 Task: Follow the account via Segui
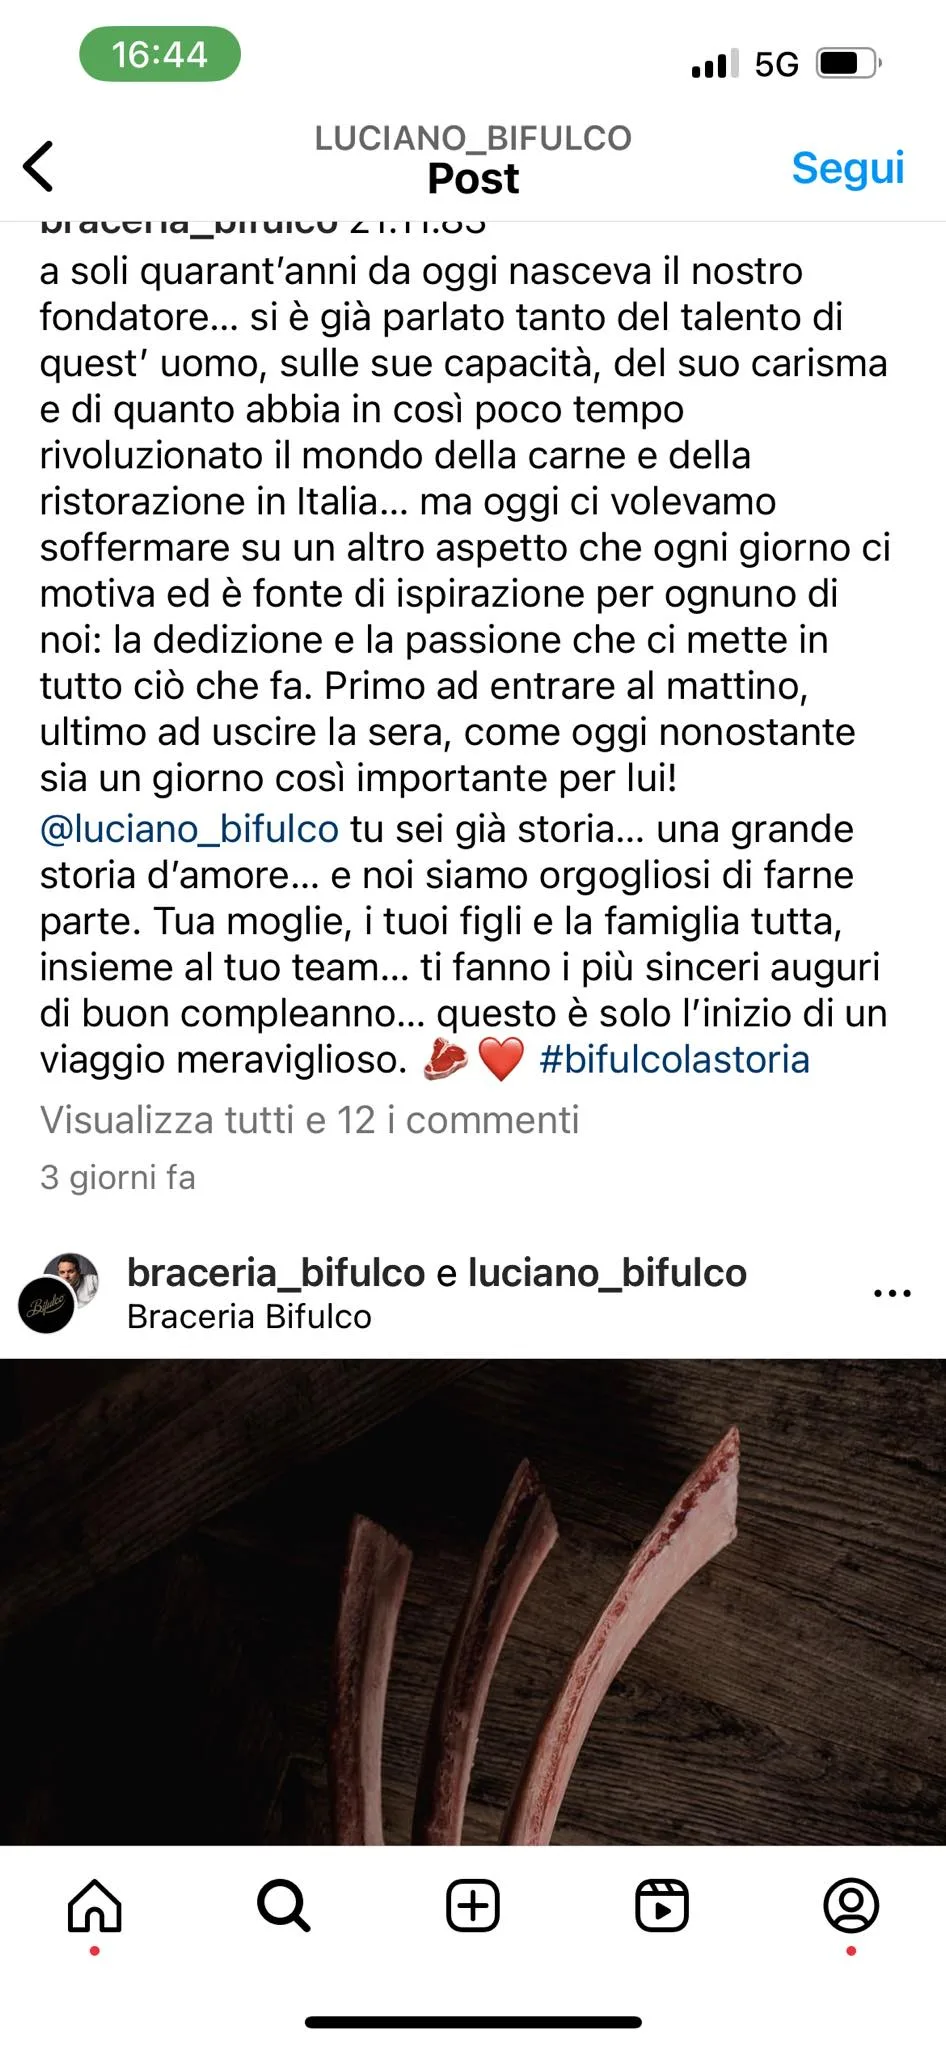(x=848, y=168)
